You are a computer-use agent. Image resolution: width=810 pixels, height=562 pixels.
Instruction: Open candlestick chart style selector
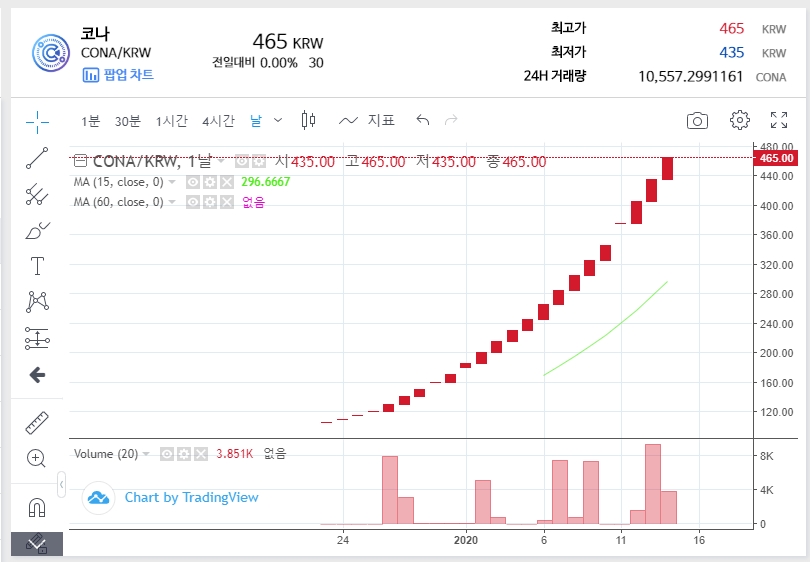[x=308, y=120]
